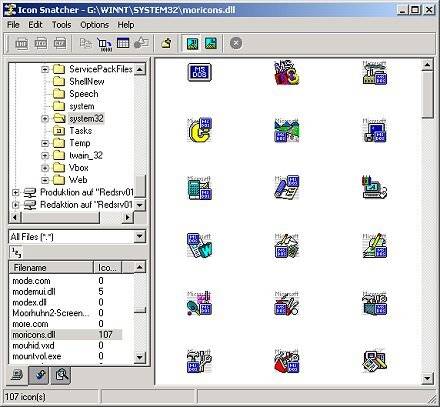This screenshot has height=407, width=440.
Task: Toggle the large icon view toolbar button
Action: click(x=192, y=43)
